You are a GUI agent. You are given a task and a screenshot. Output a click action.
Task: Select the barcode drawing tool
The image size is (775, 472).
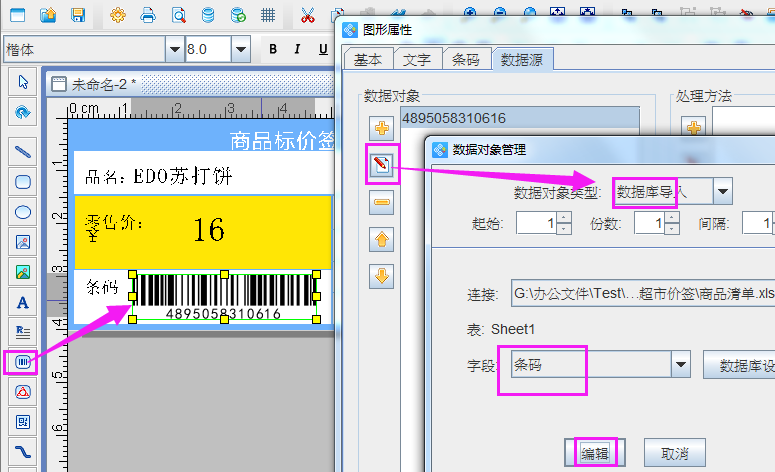(21, 362)
